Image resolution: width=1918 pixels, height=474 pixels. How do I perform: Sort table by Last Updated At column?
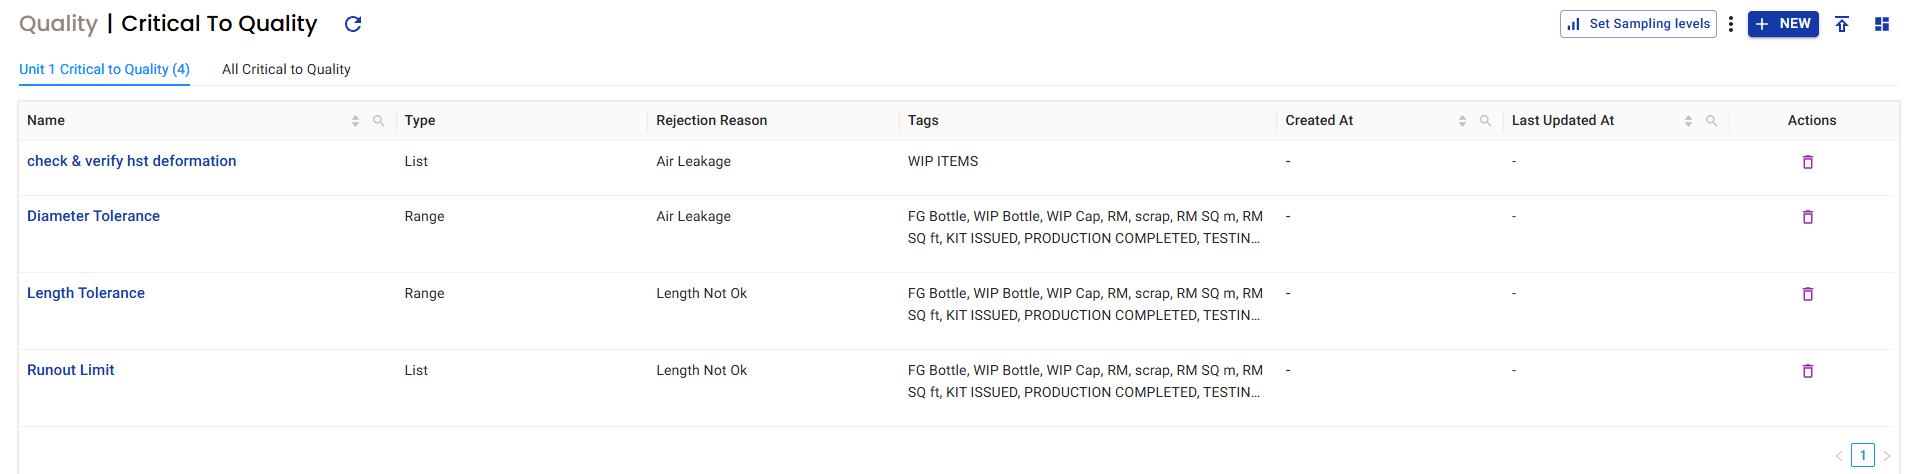1688,121
